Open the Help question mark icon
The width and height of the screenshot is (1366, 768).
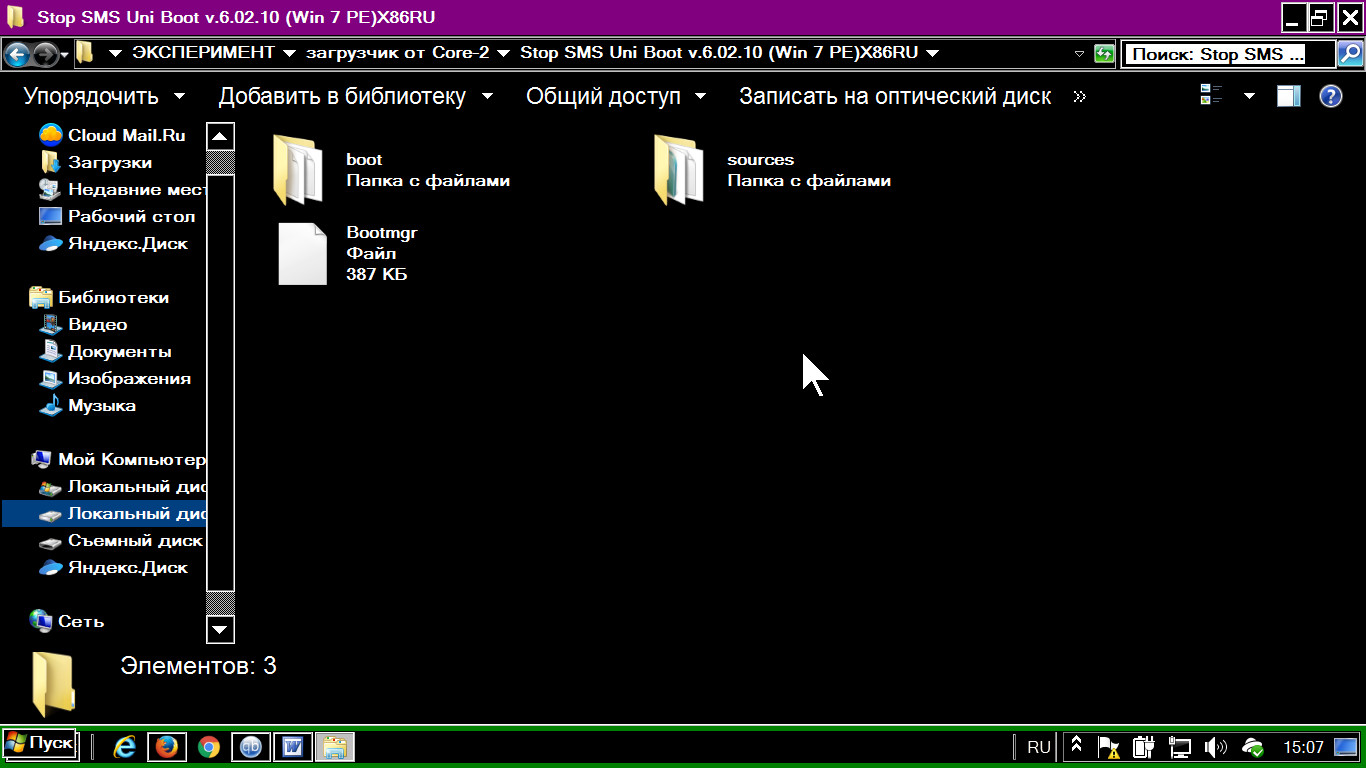click(1331, 96)
